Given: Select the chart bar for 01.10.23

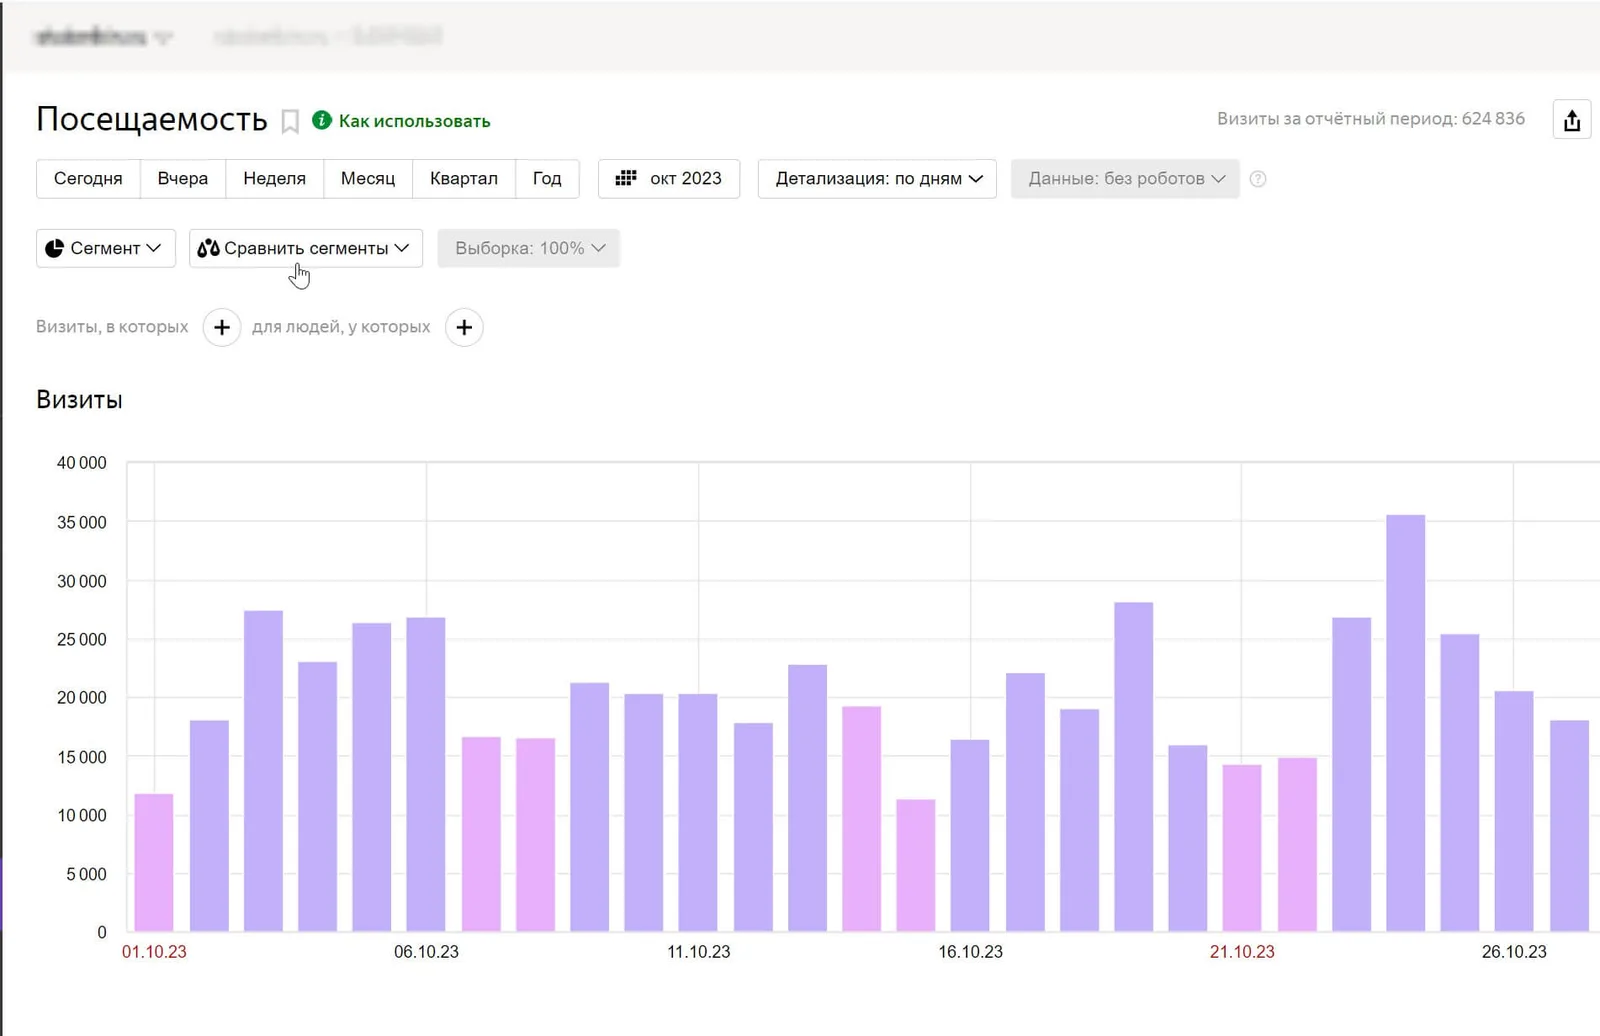Looking at the screenshot, I should [154, 862].
